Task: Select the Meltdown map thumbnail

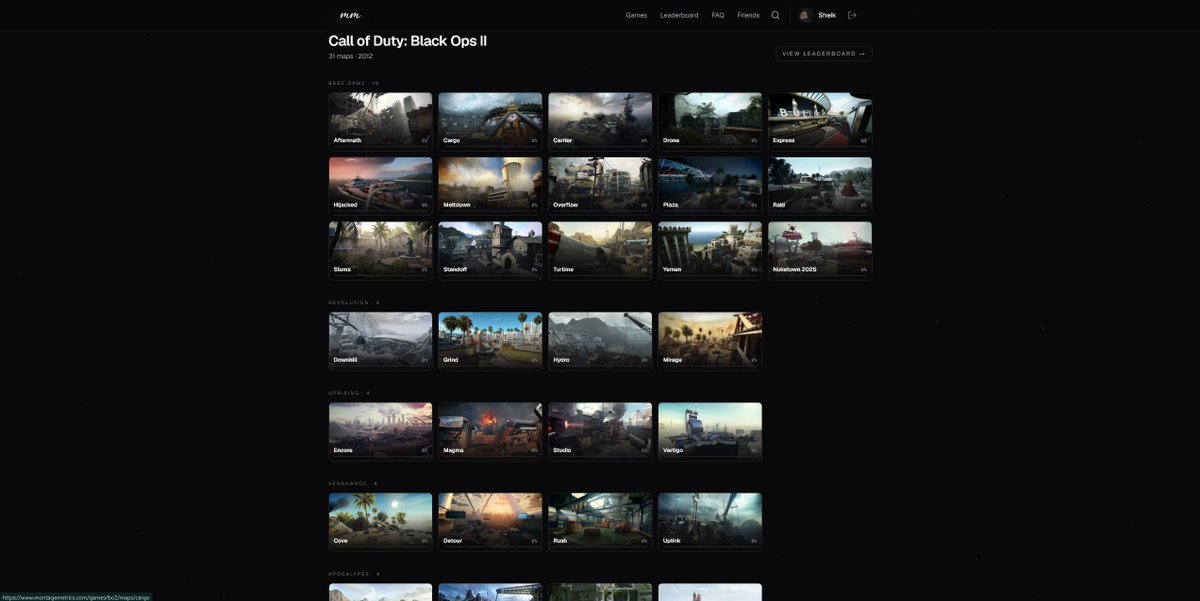Action: click(x=491, y=185)
